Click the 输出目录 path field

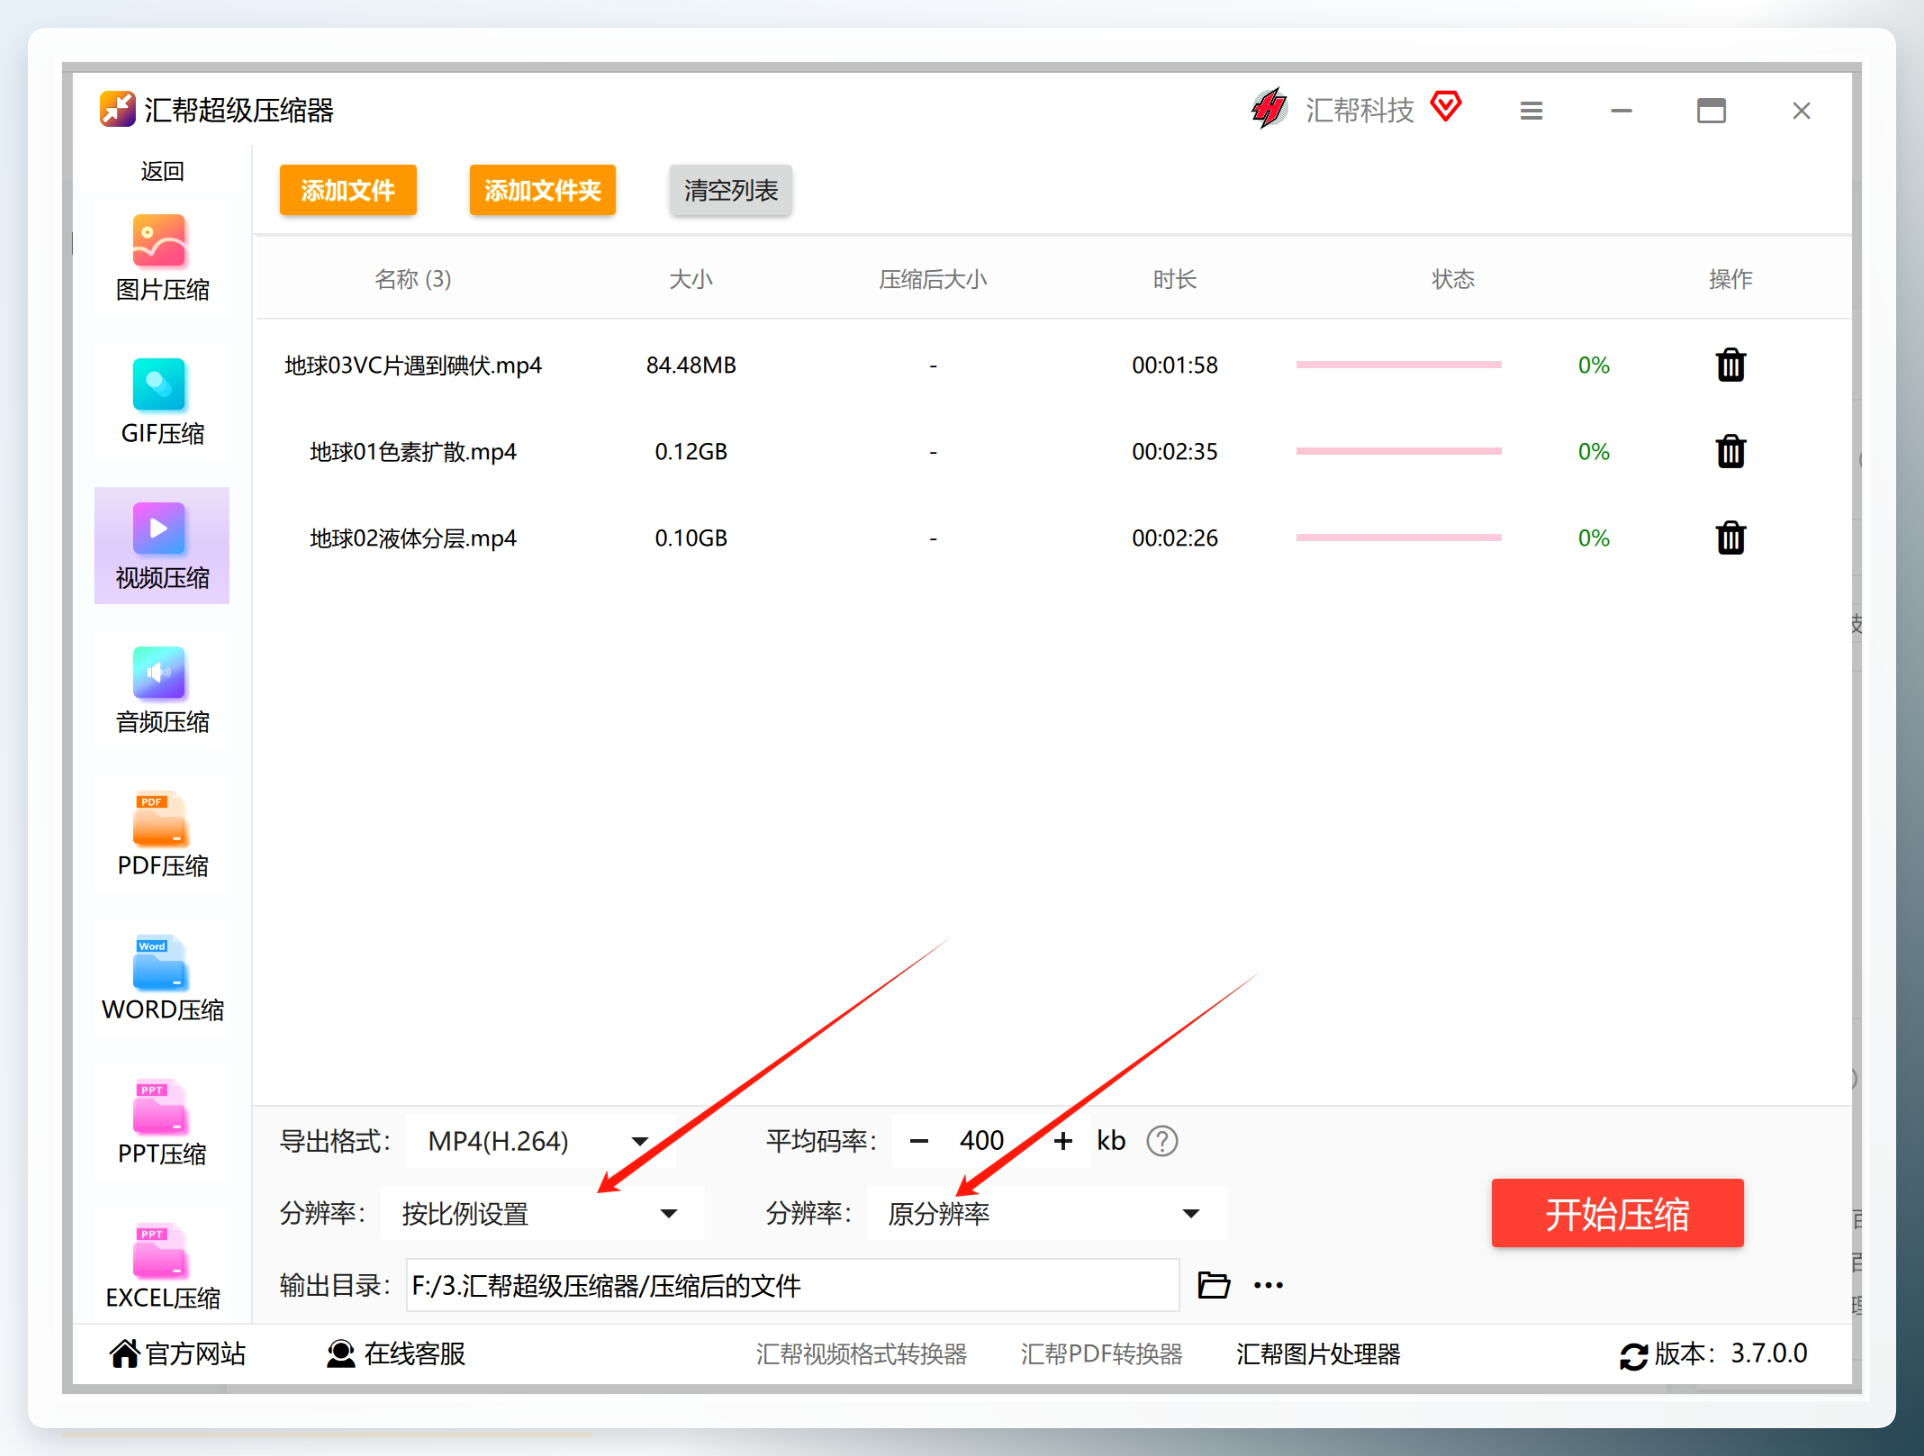coord(793,1285)
